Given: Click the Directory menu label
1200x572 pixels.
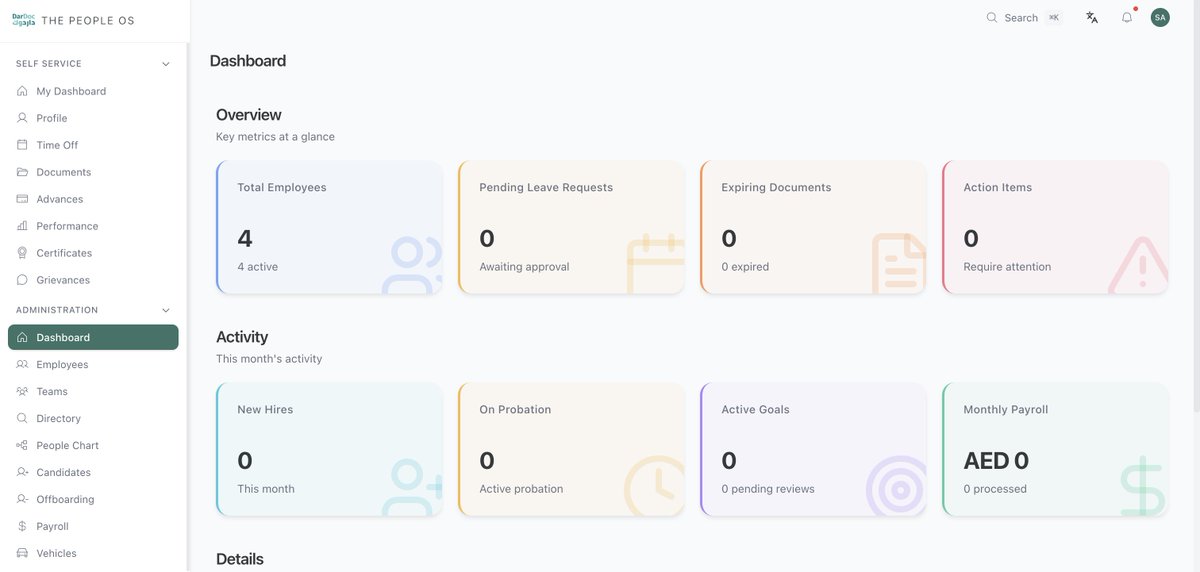Looking at the screenshot, I should pos(59,419).
